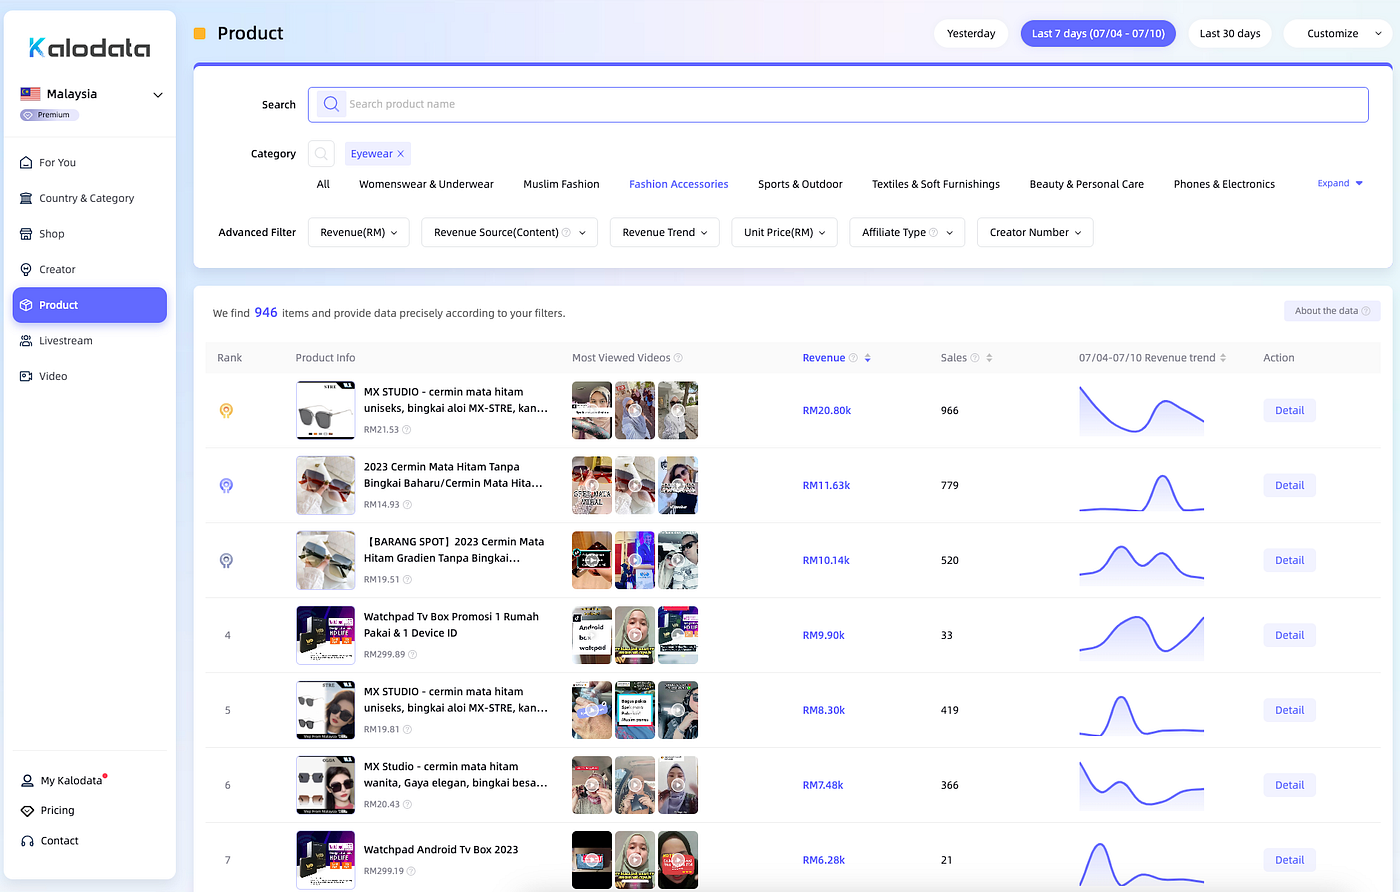Click the Malaysia flag icon
Image resolution: width=1400 pixels, height=892 pixels.
coord(30,94)
